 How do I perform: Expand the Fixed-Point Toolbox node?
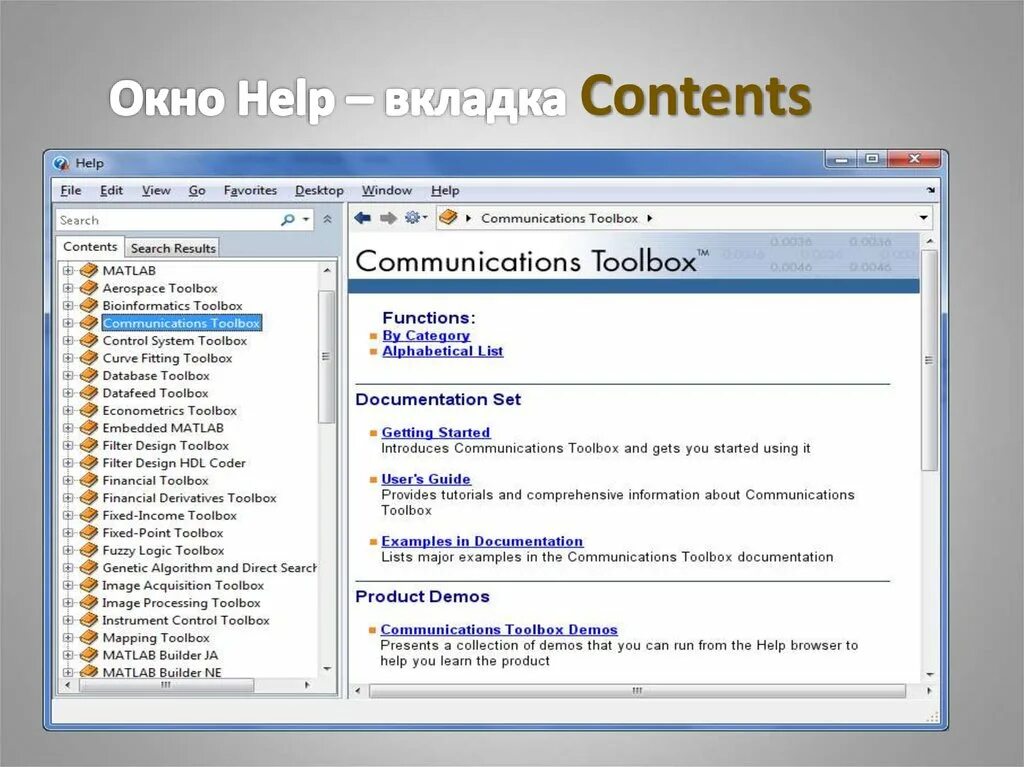click(68, 533)
